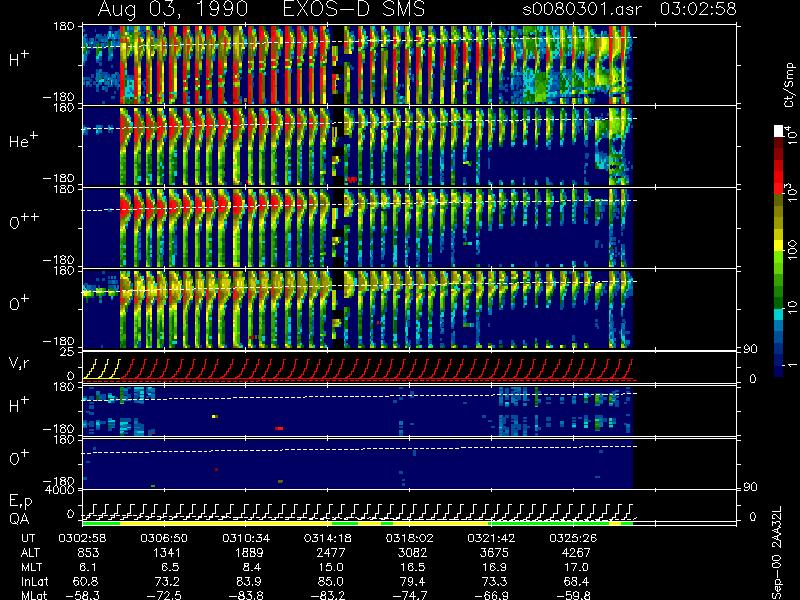
Task: Click the O+ panel label above E,p
Action: 19,457
